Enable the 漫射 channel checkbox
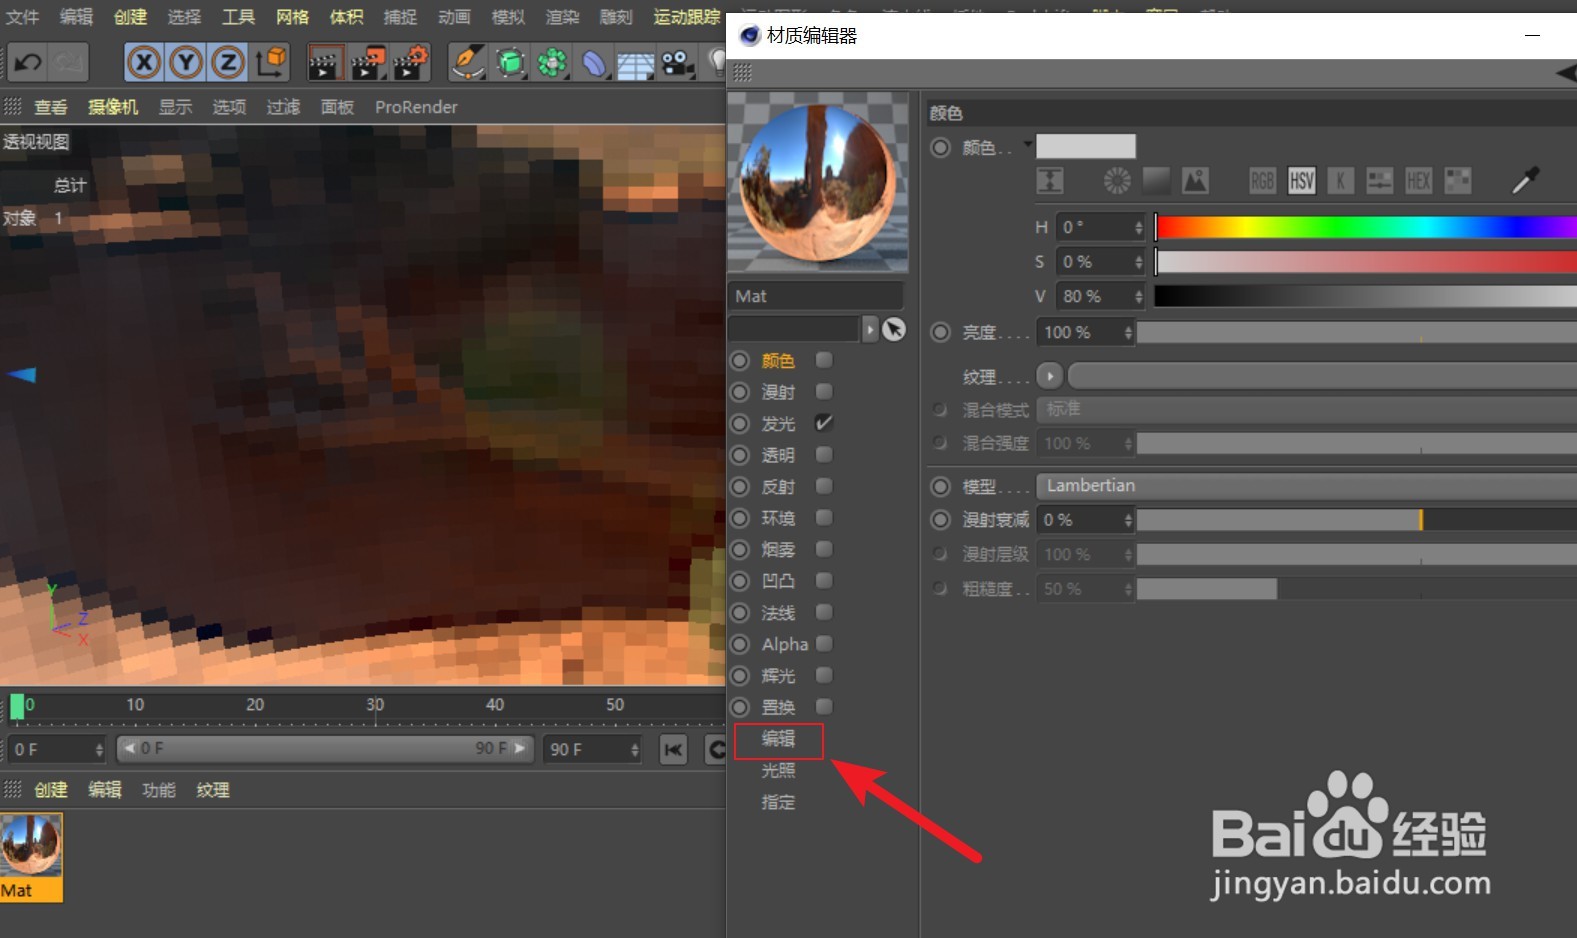The image size is (1577, 938). point(824,391)
